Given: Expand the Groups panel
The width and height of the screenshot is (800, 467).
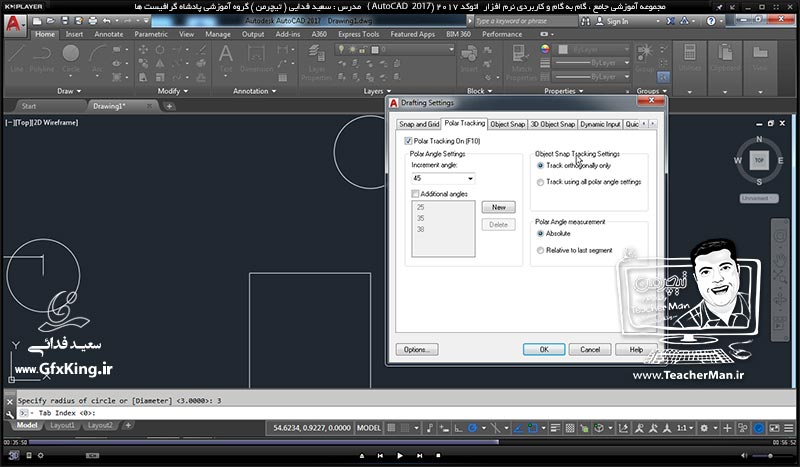Looking at the screenshot, I should (652, 91).
